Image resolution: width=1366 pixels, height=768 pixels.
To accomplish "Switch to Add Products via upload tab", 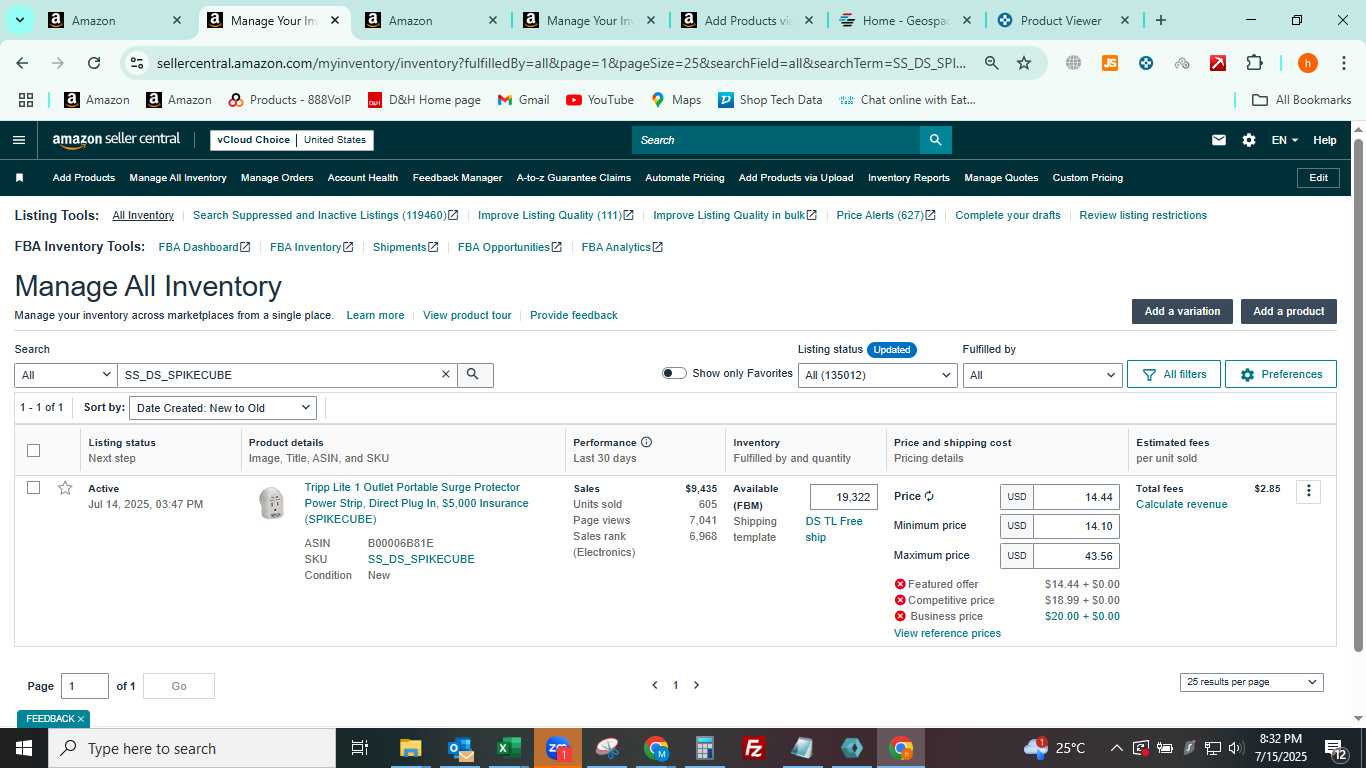I will click(x=747, y=20).
